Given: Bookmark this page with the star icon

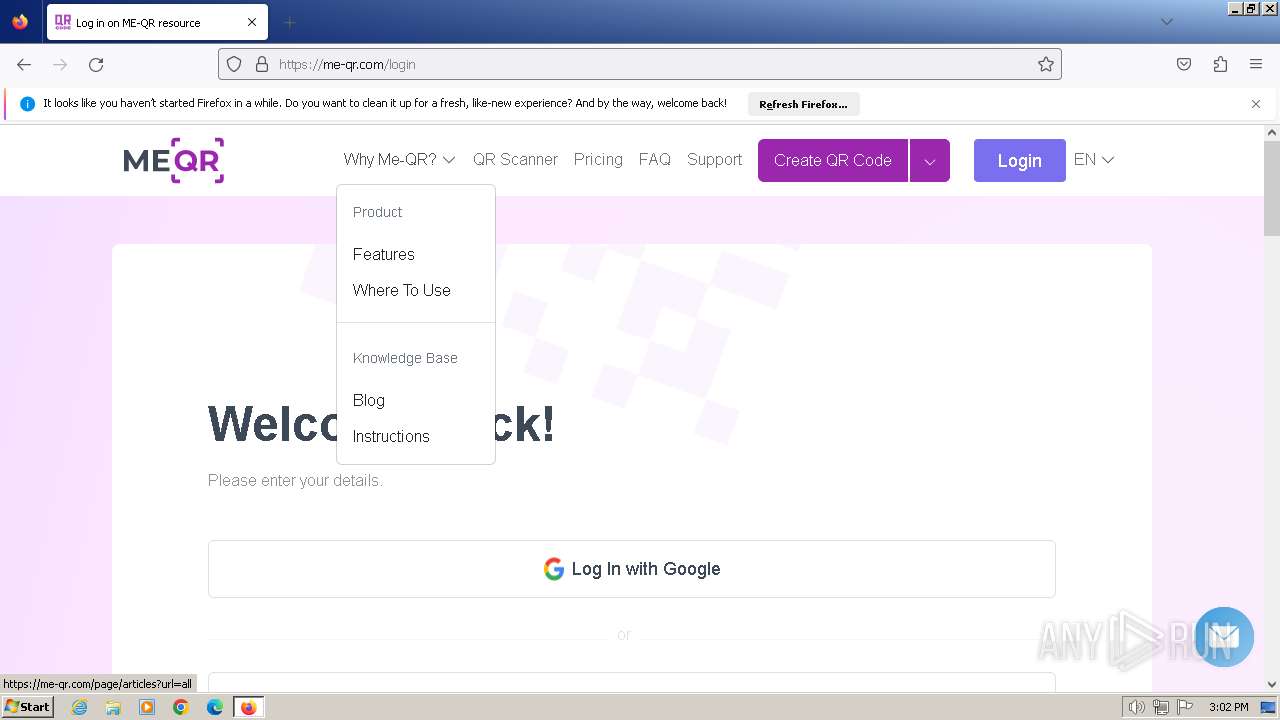Looking at the screenshot, I should coord(1046,64).
